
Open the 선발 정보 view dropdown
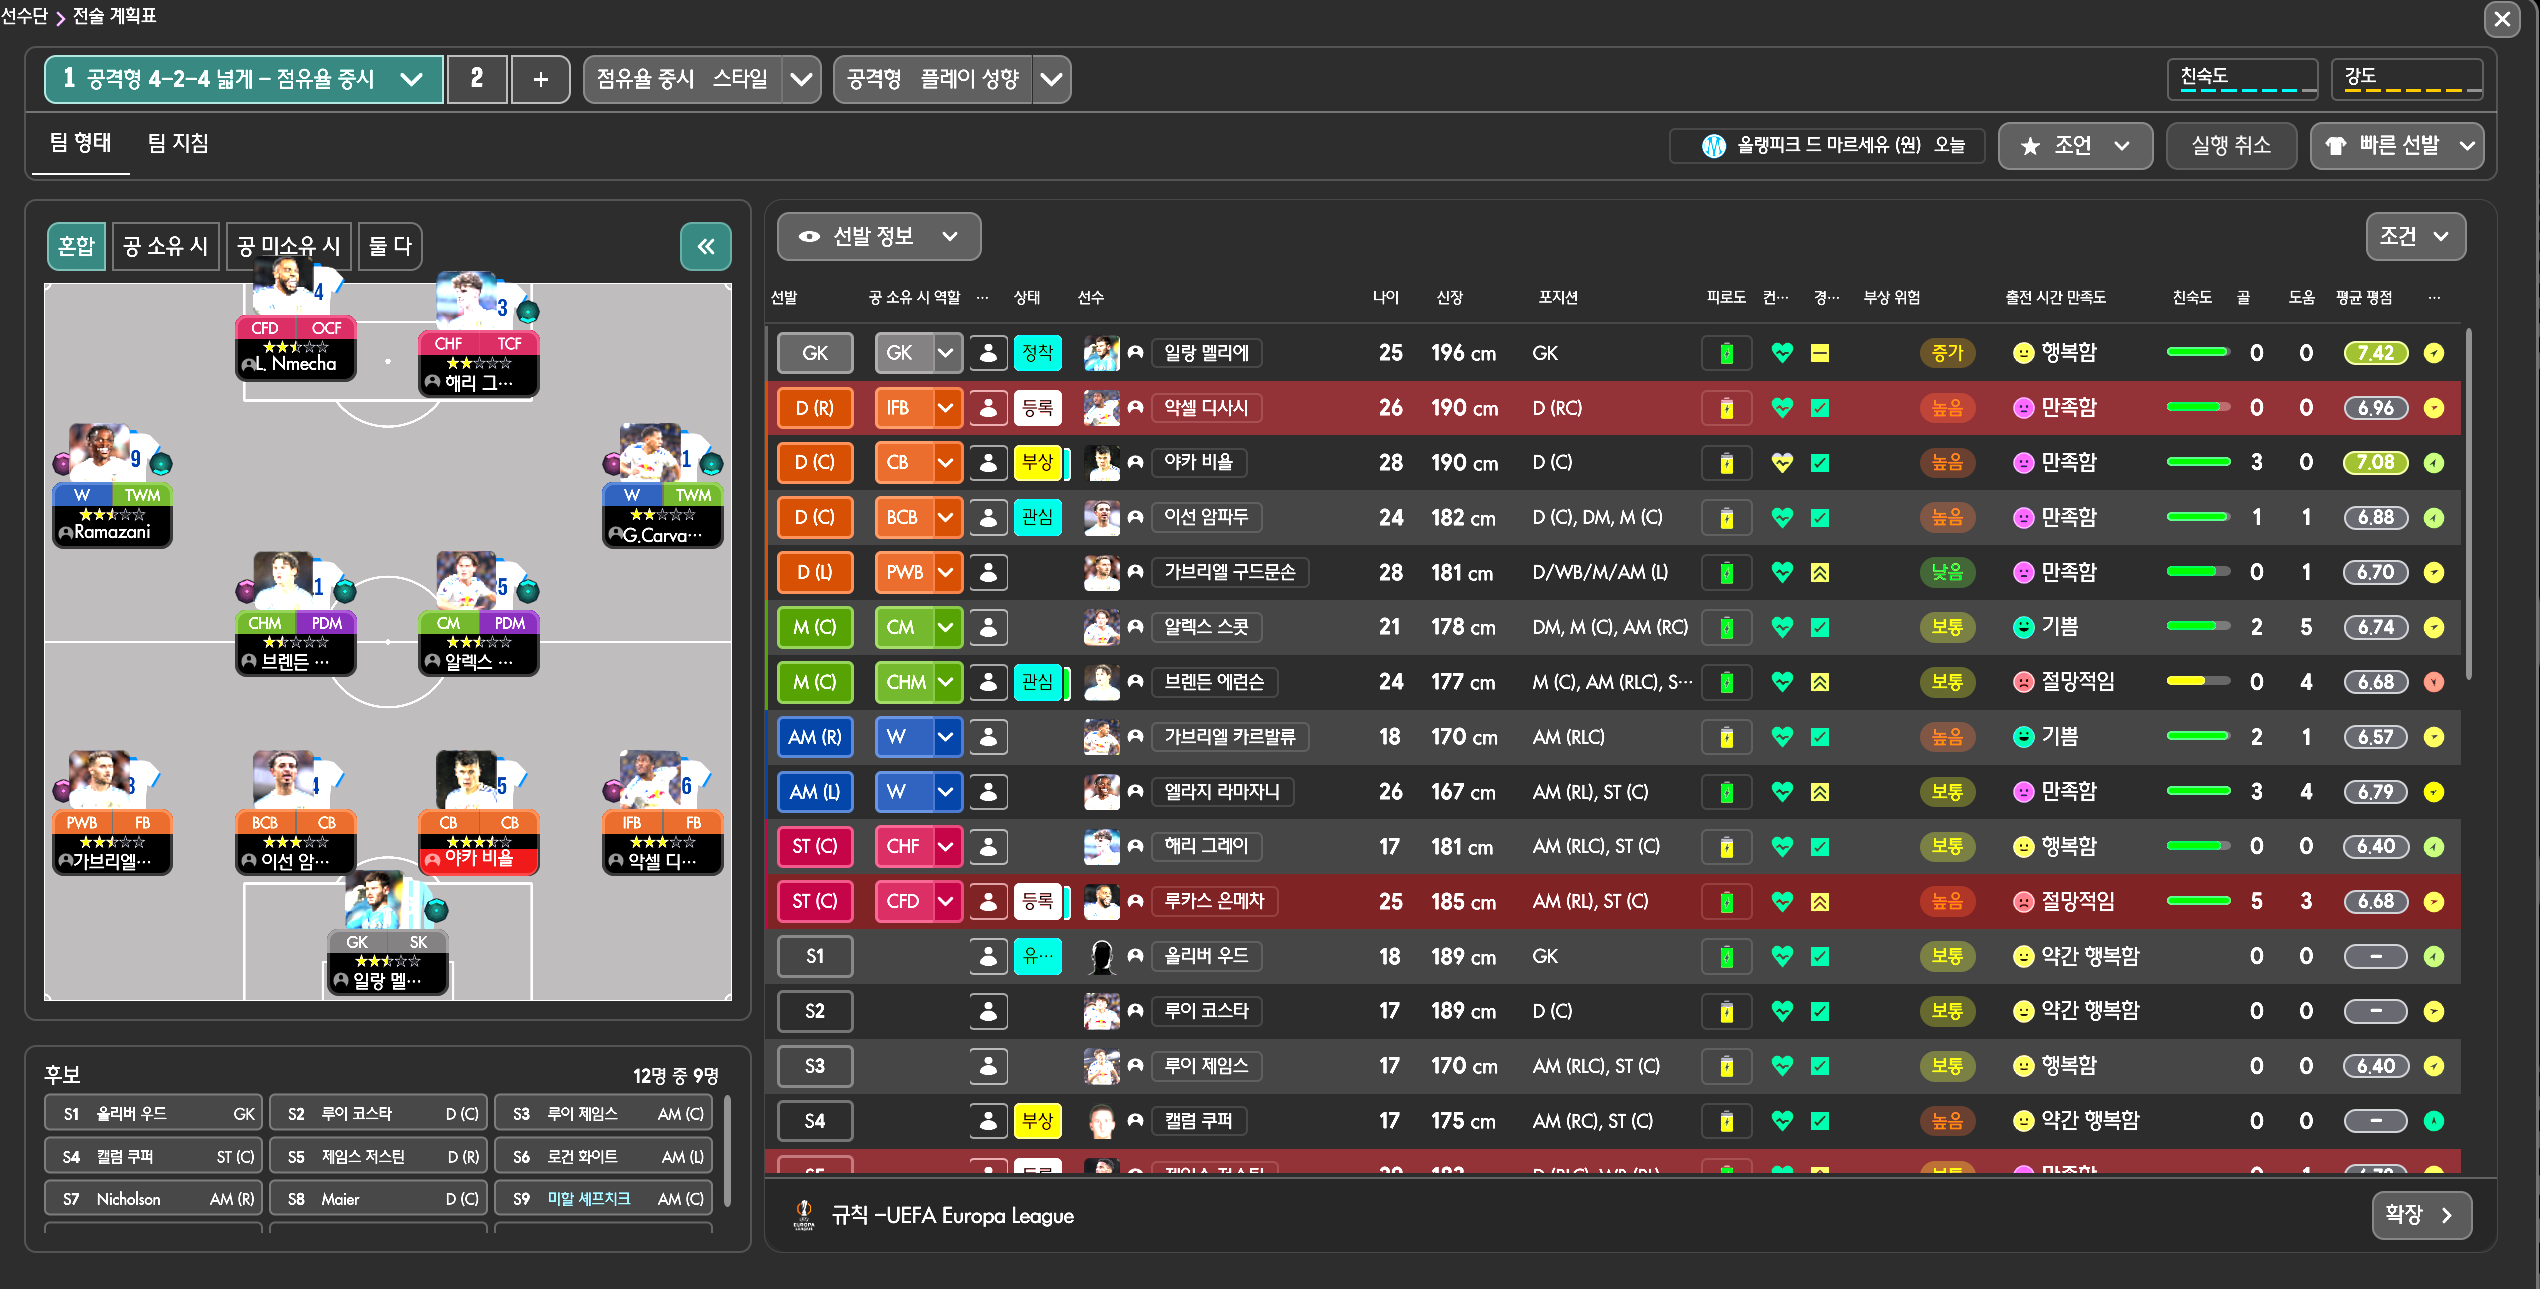pos(879,237)
